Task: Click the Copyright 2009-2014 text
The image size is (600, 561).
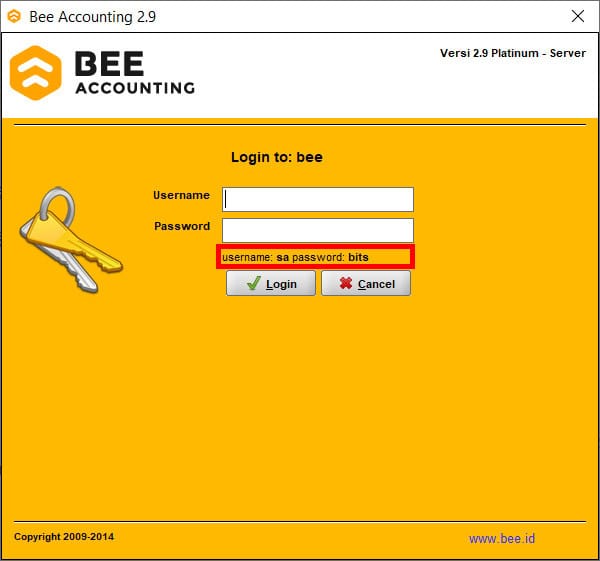Action: pos(64,537)
